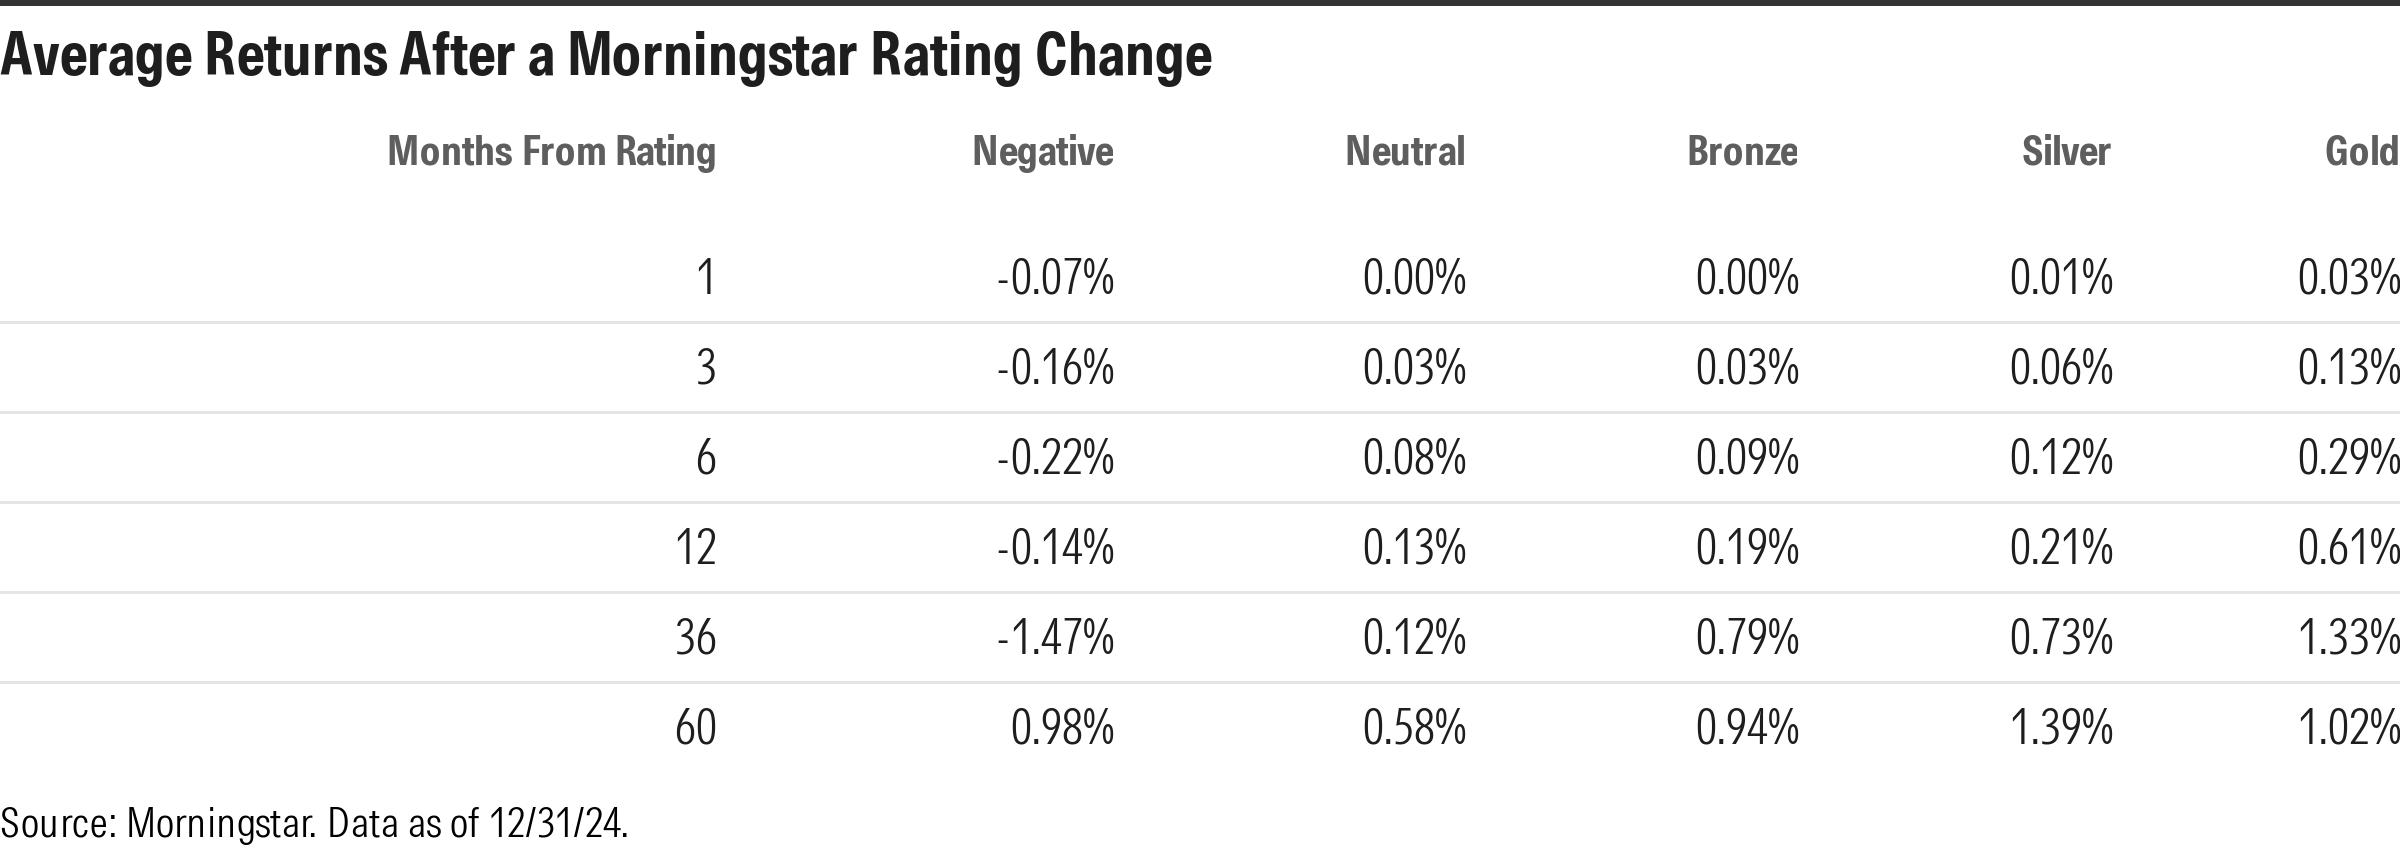Select the 36 months row label
This screenshot has height=849, width=2400.
pyautogui.click(x=696, y=638)
